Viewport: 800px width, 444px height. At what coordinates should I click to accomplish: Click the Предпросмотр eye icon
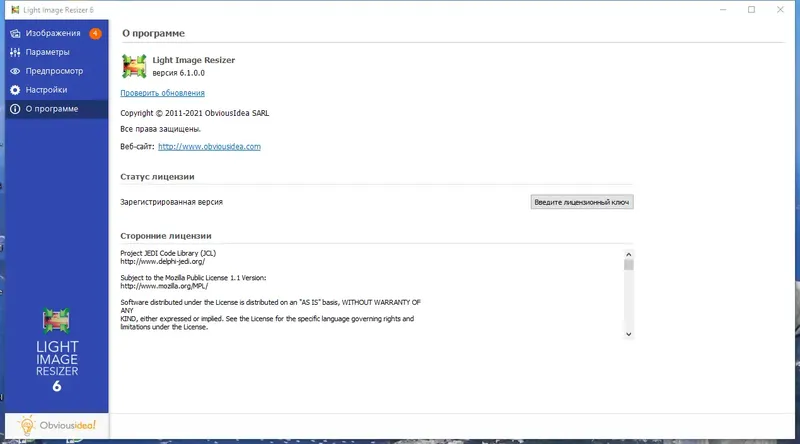click(15, 71)
